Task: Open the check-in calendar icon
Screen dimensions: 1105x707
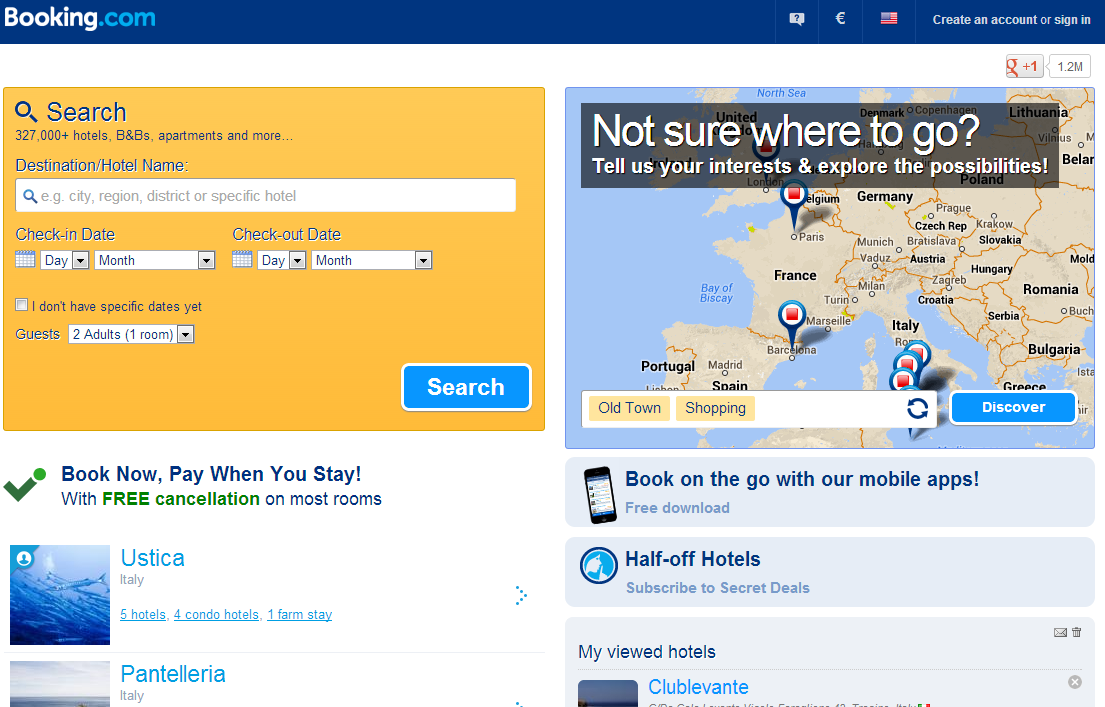Action: (x=25, y=259)
